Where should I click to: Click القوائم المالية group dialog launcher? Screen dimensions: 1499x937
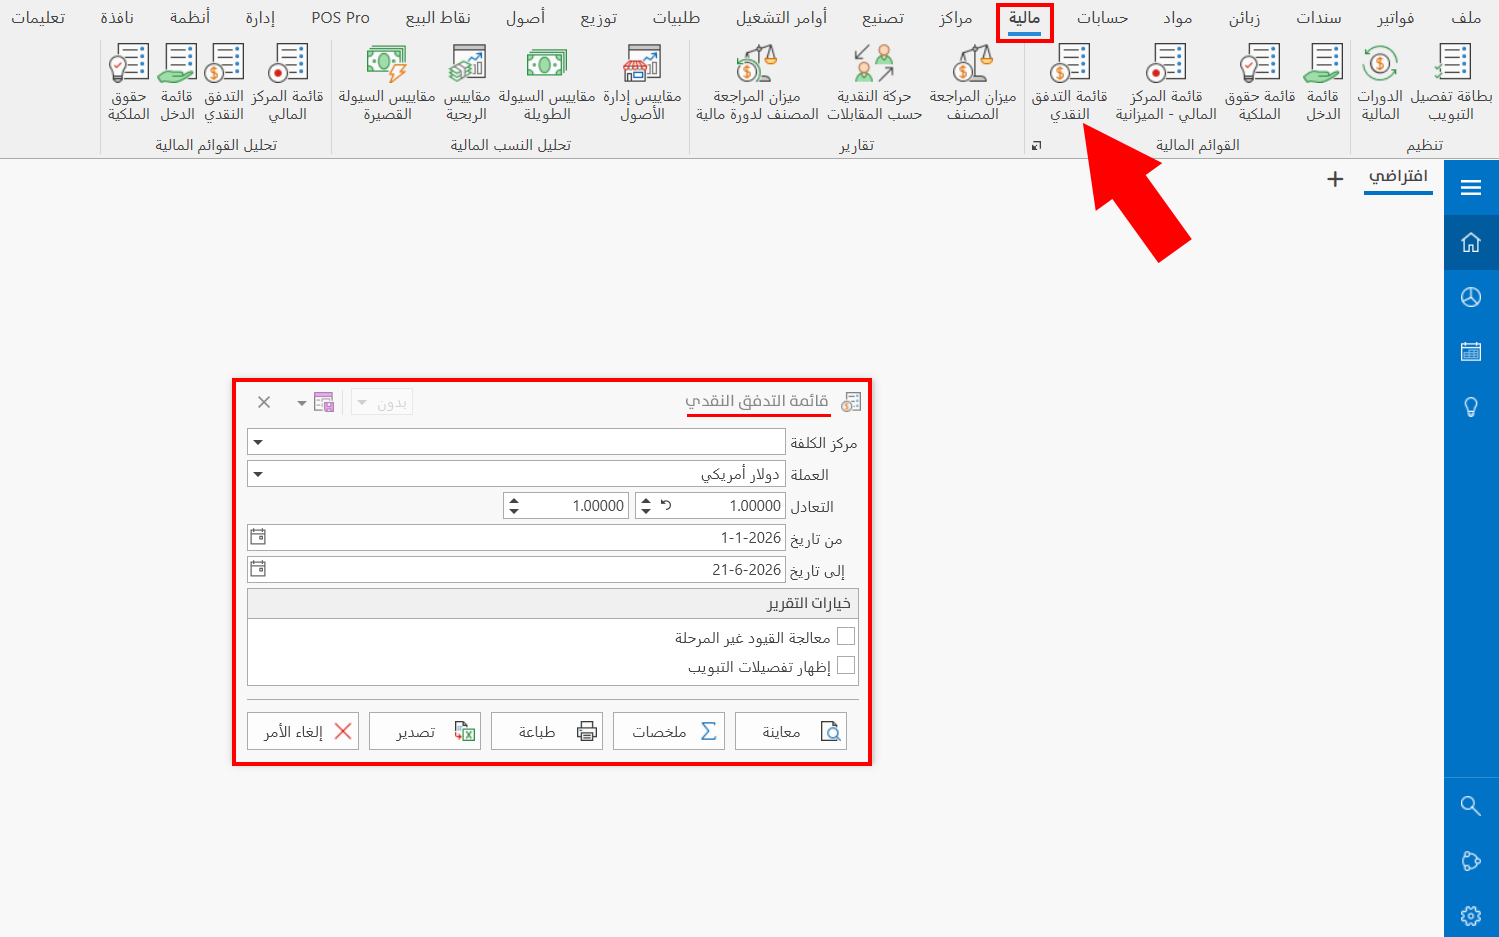coord(1037,146)
